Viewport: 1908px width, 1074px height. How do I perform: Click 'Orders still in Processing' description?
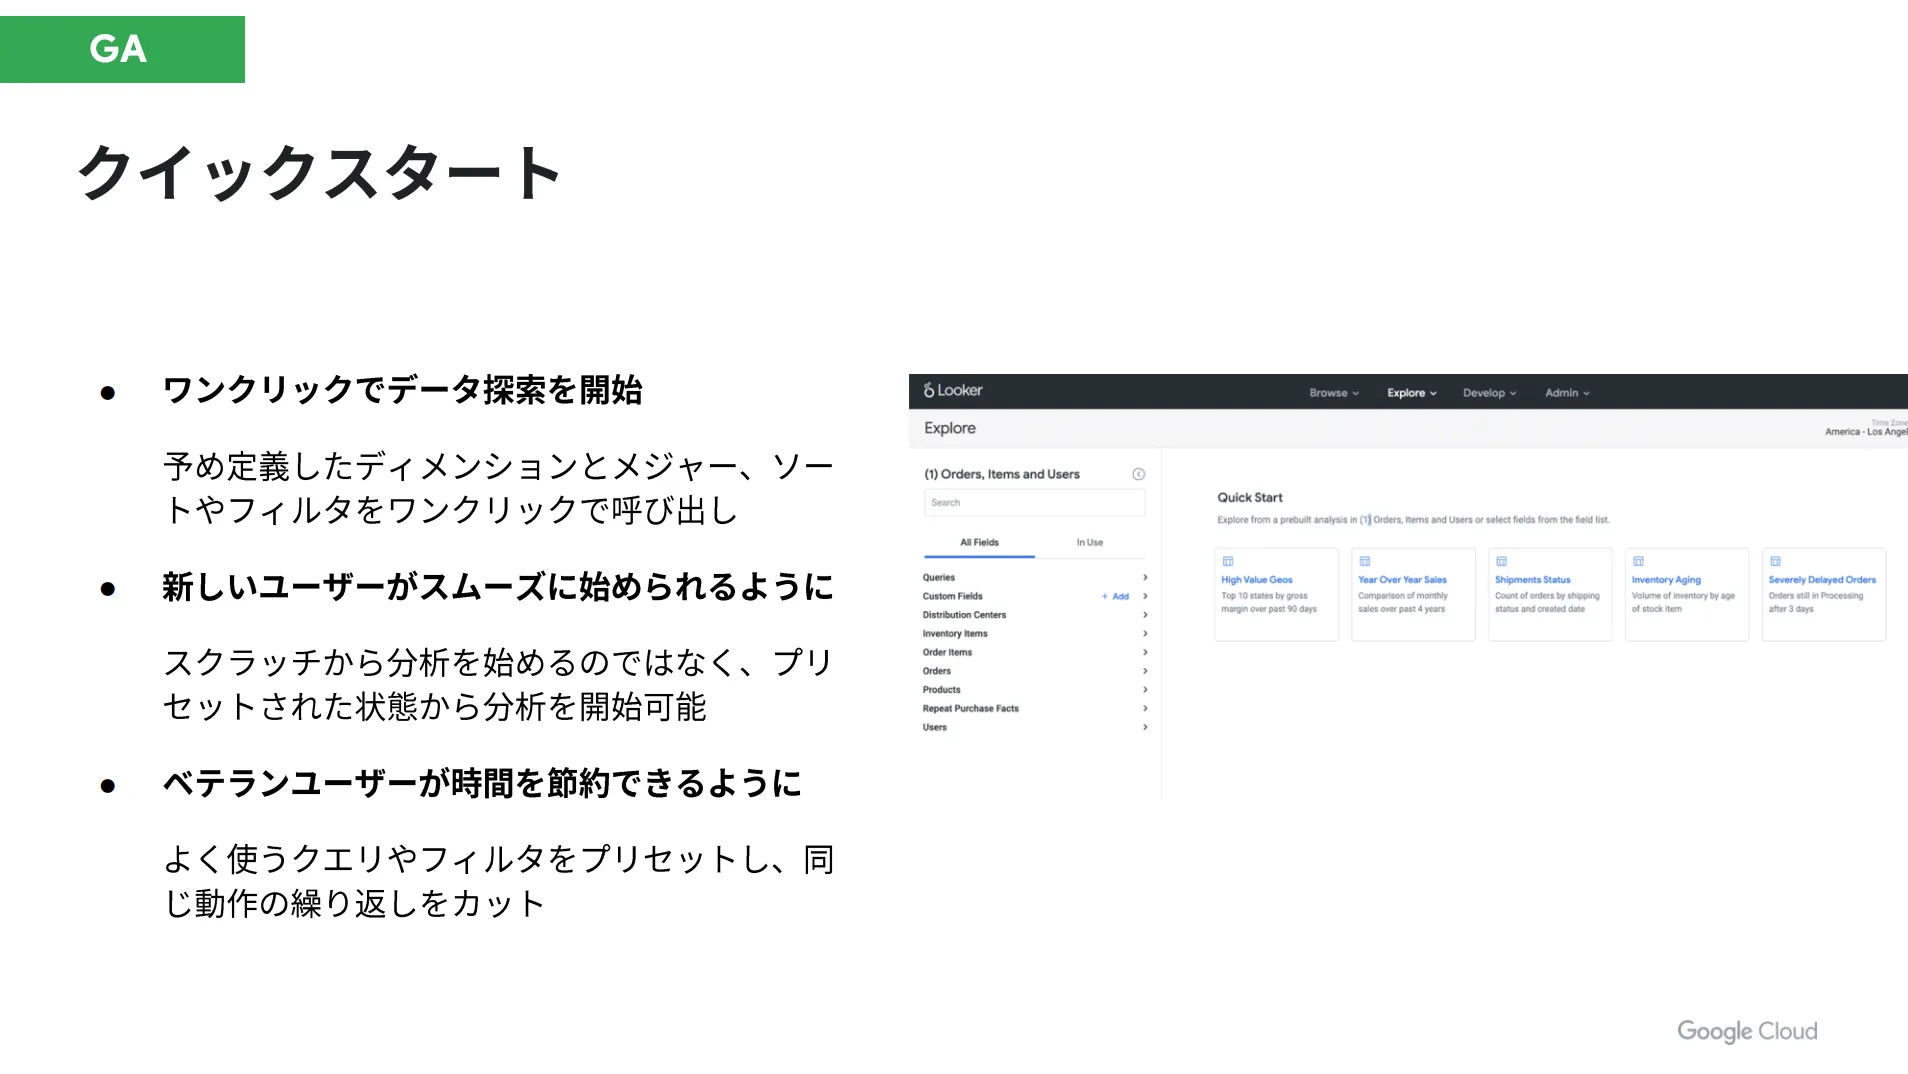point(1815,596)
